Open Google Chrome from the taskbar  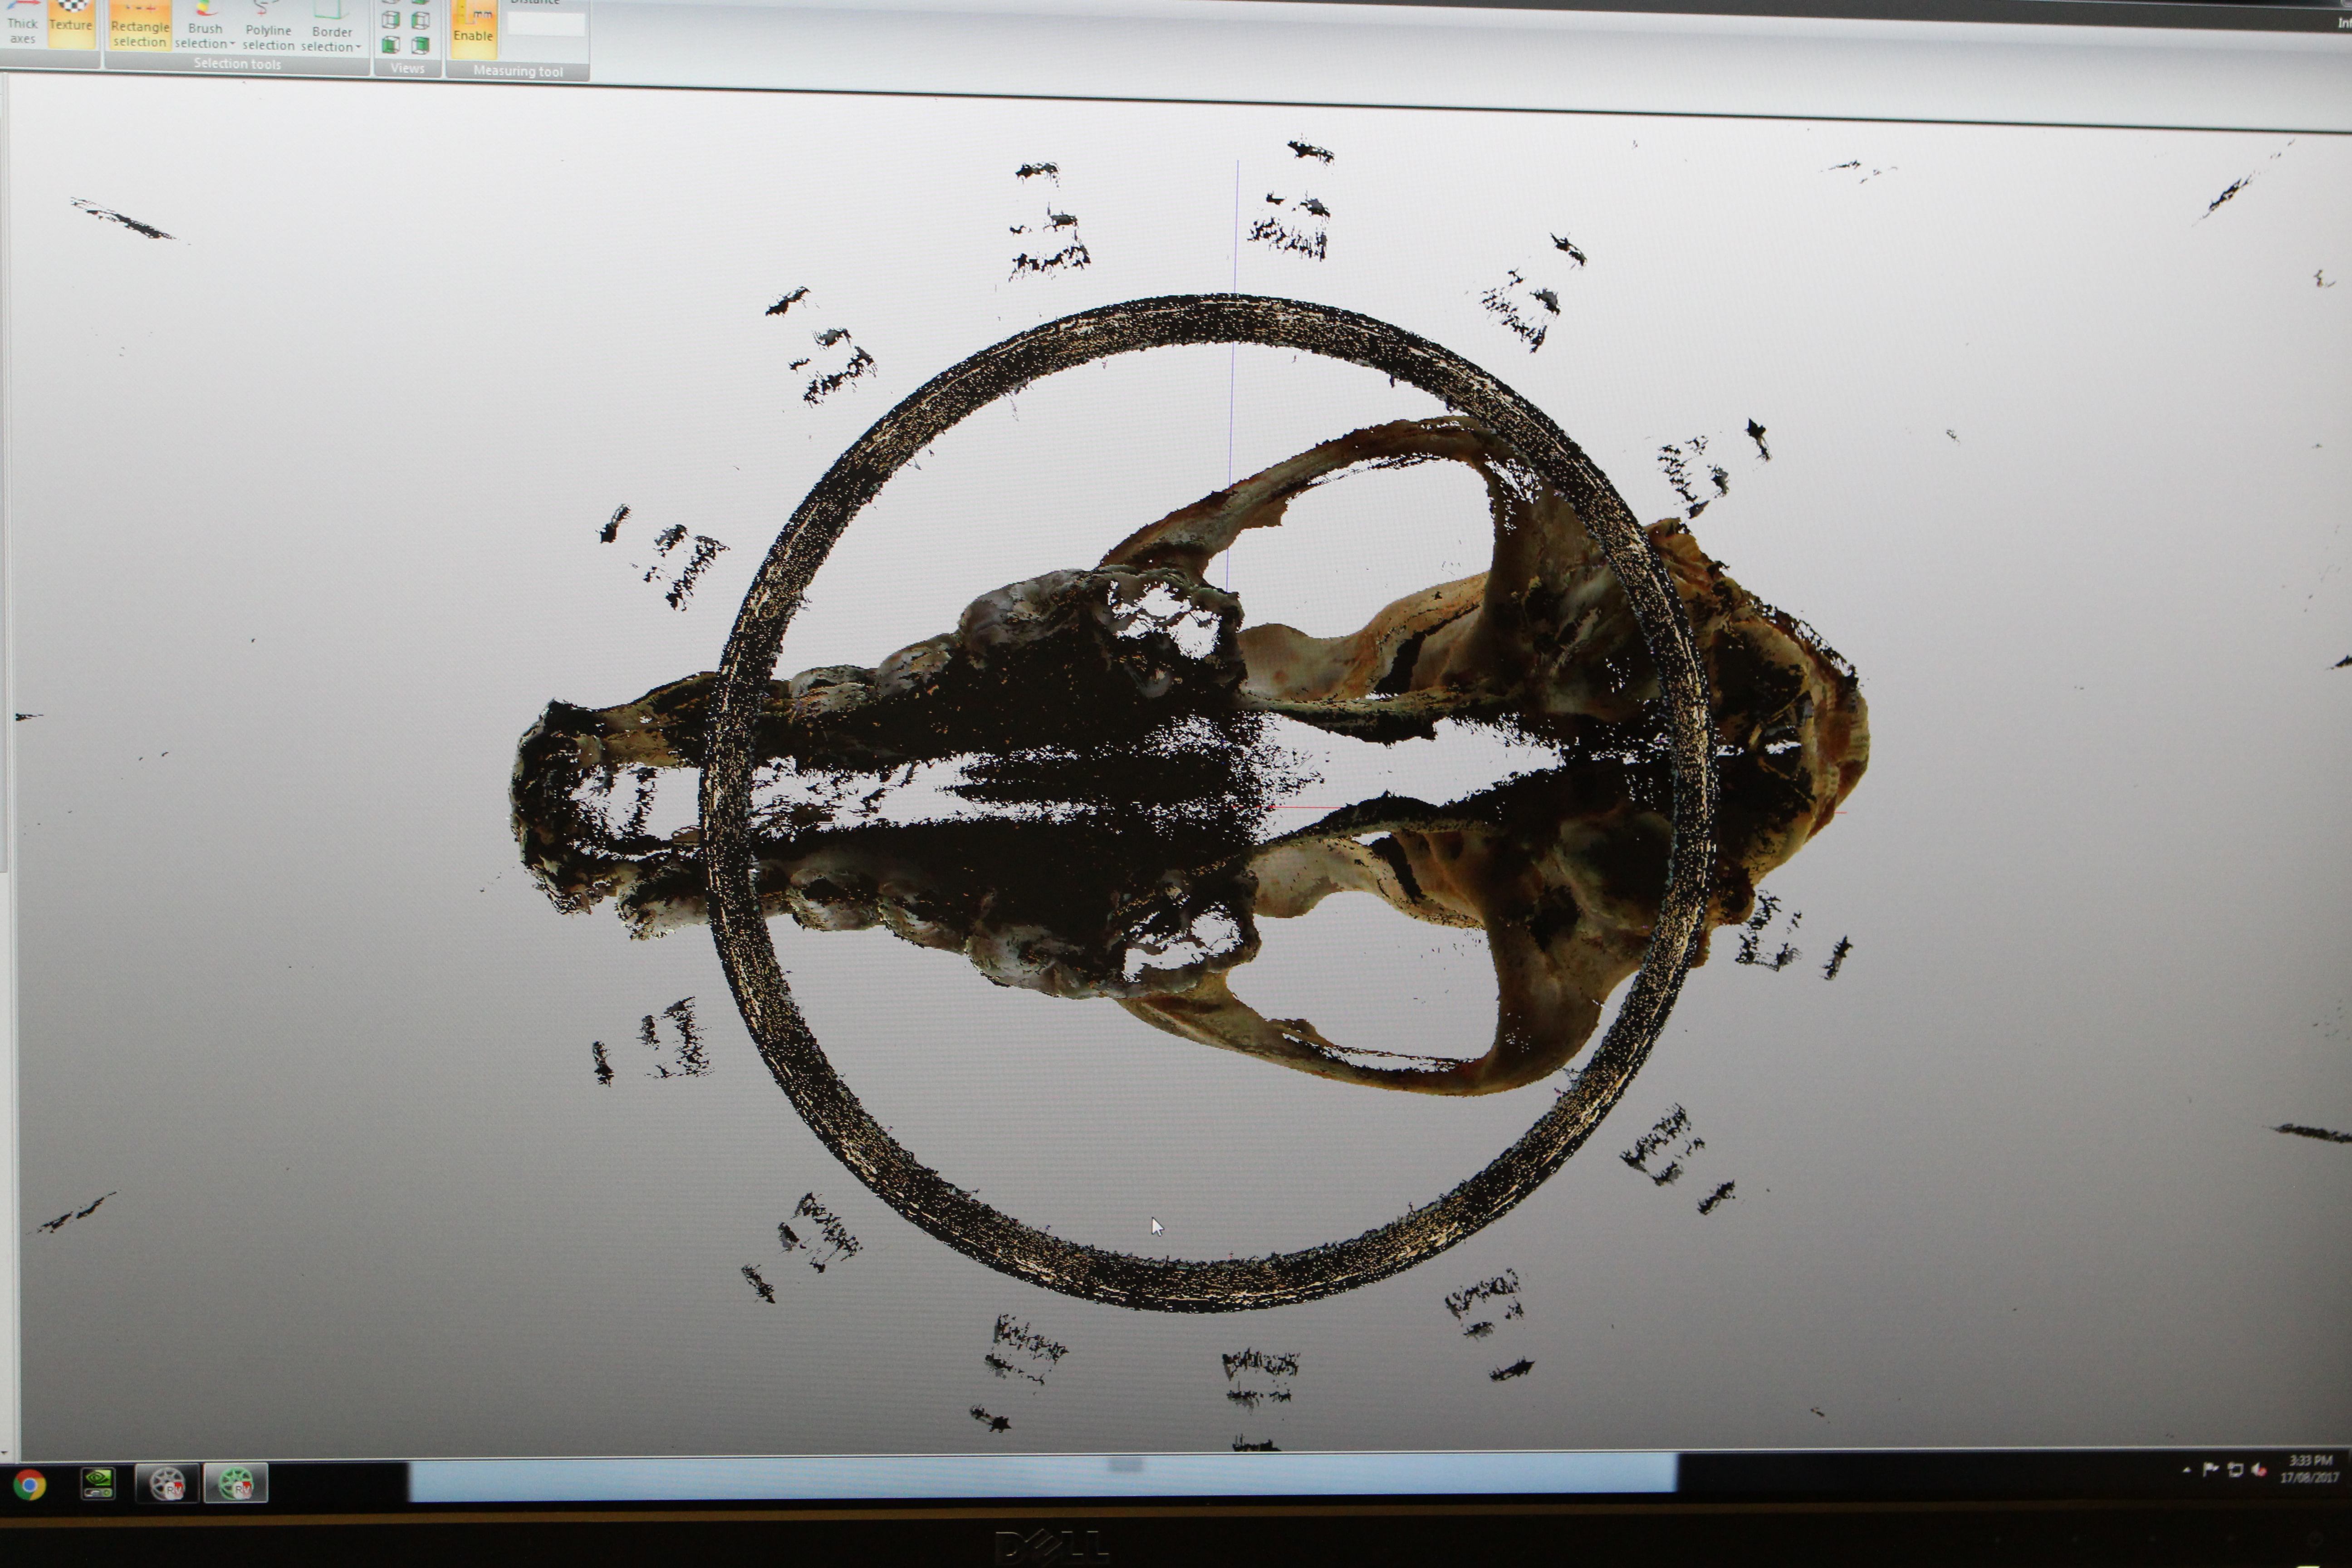tap(29, 1485)
